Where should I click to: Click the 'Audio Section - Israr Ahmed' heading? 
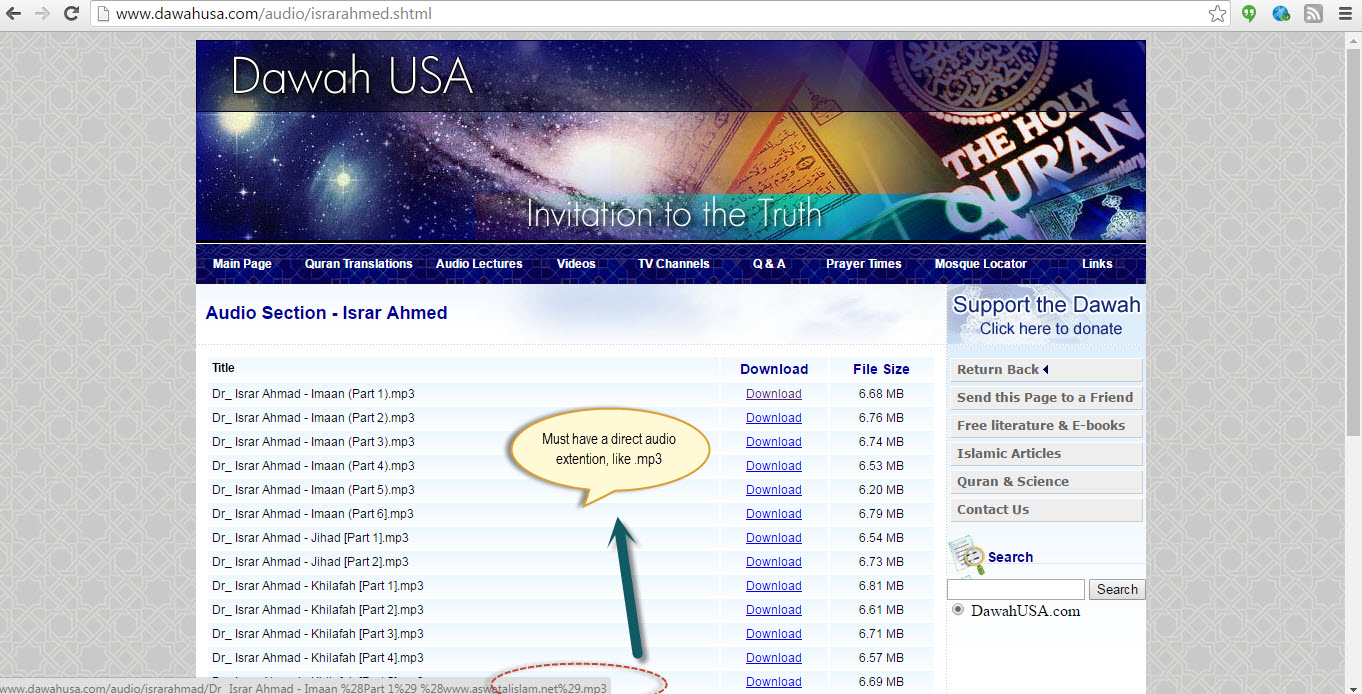tap(326, 313)
